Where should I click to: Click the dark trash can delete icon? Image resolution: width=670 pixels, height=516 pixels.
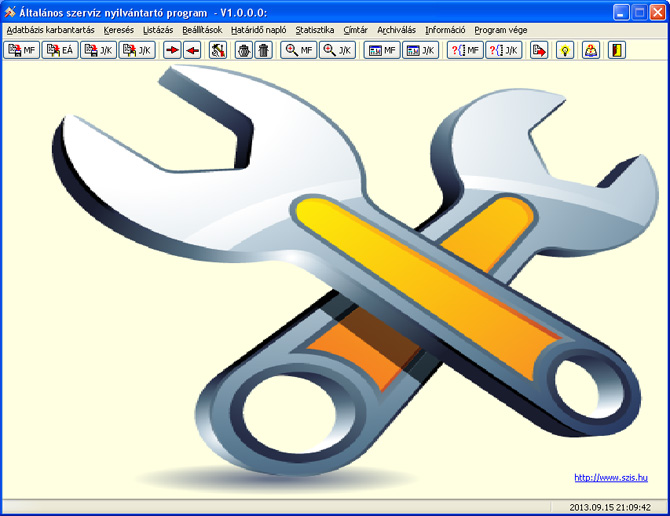[264, 50]
